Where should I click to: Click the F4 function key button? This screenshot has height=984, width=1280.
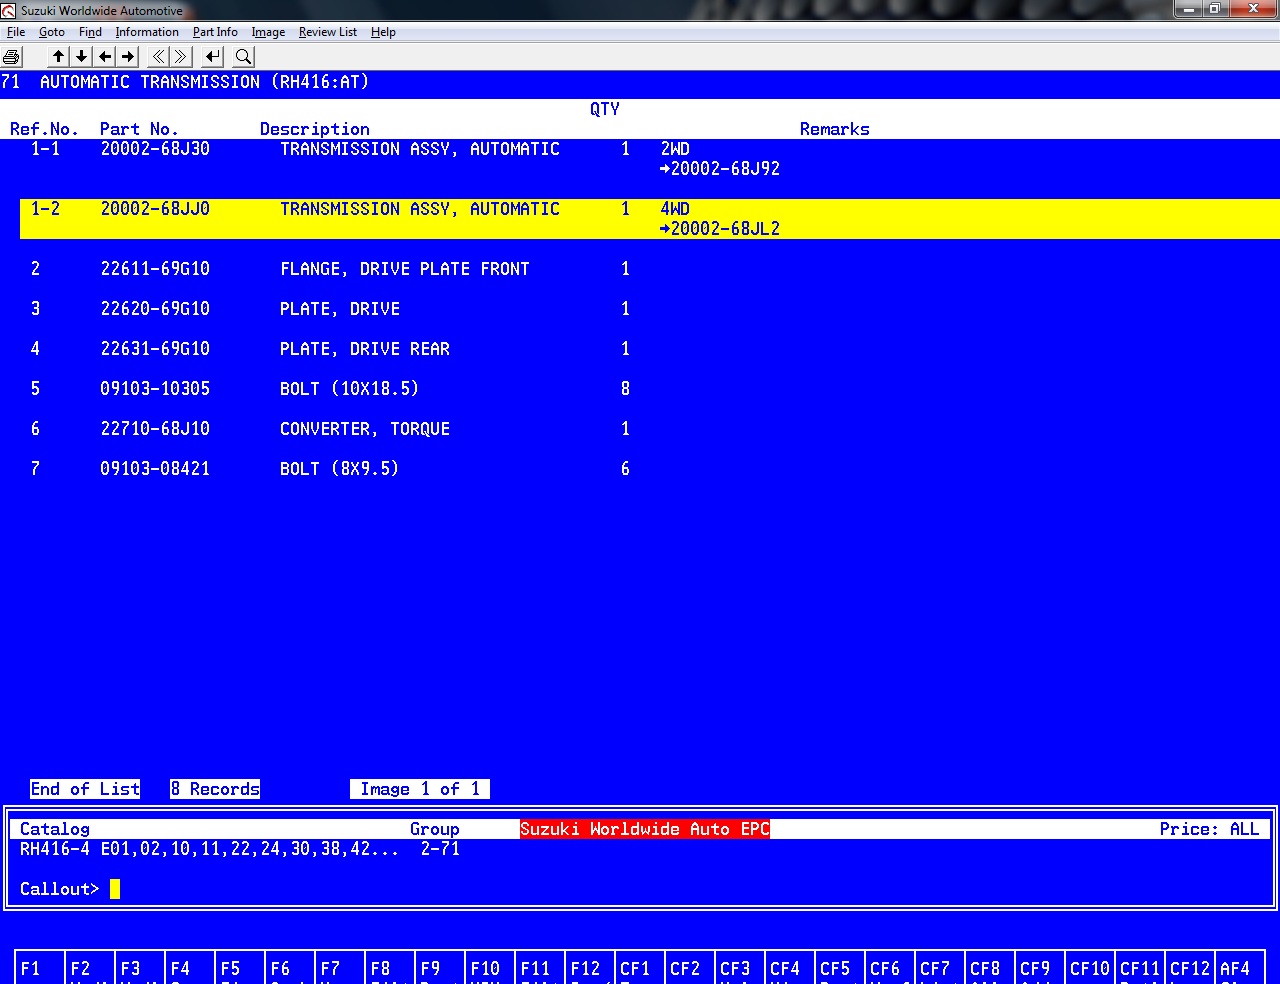(190, 968)
